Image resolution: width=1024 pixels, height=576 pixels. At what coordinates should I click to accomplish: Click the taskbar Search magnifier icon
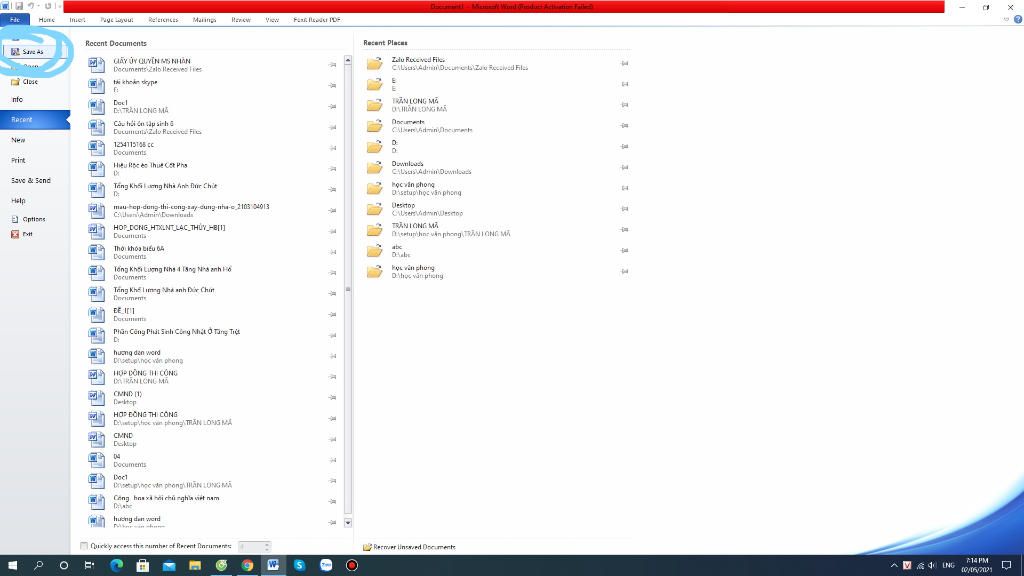point(39,566)
